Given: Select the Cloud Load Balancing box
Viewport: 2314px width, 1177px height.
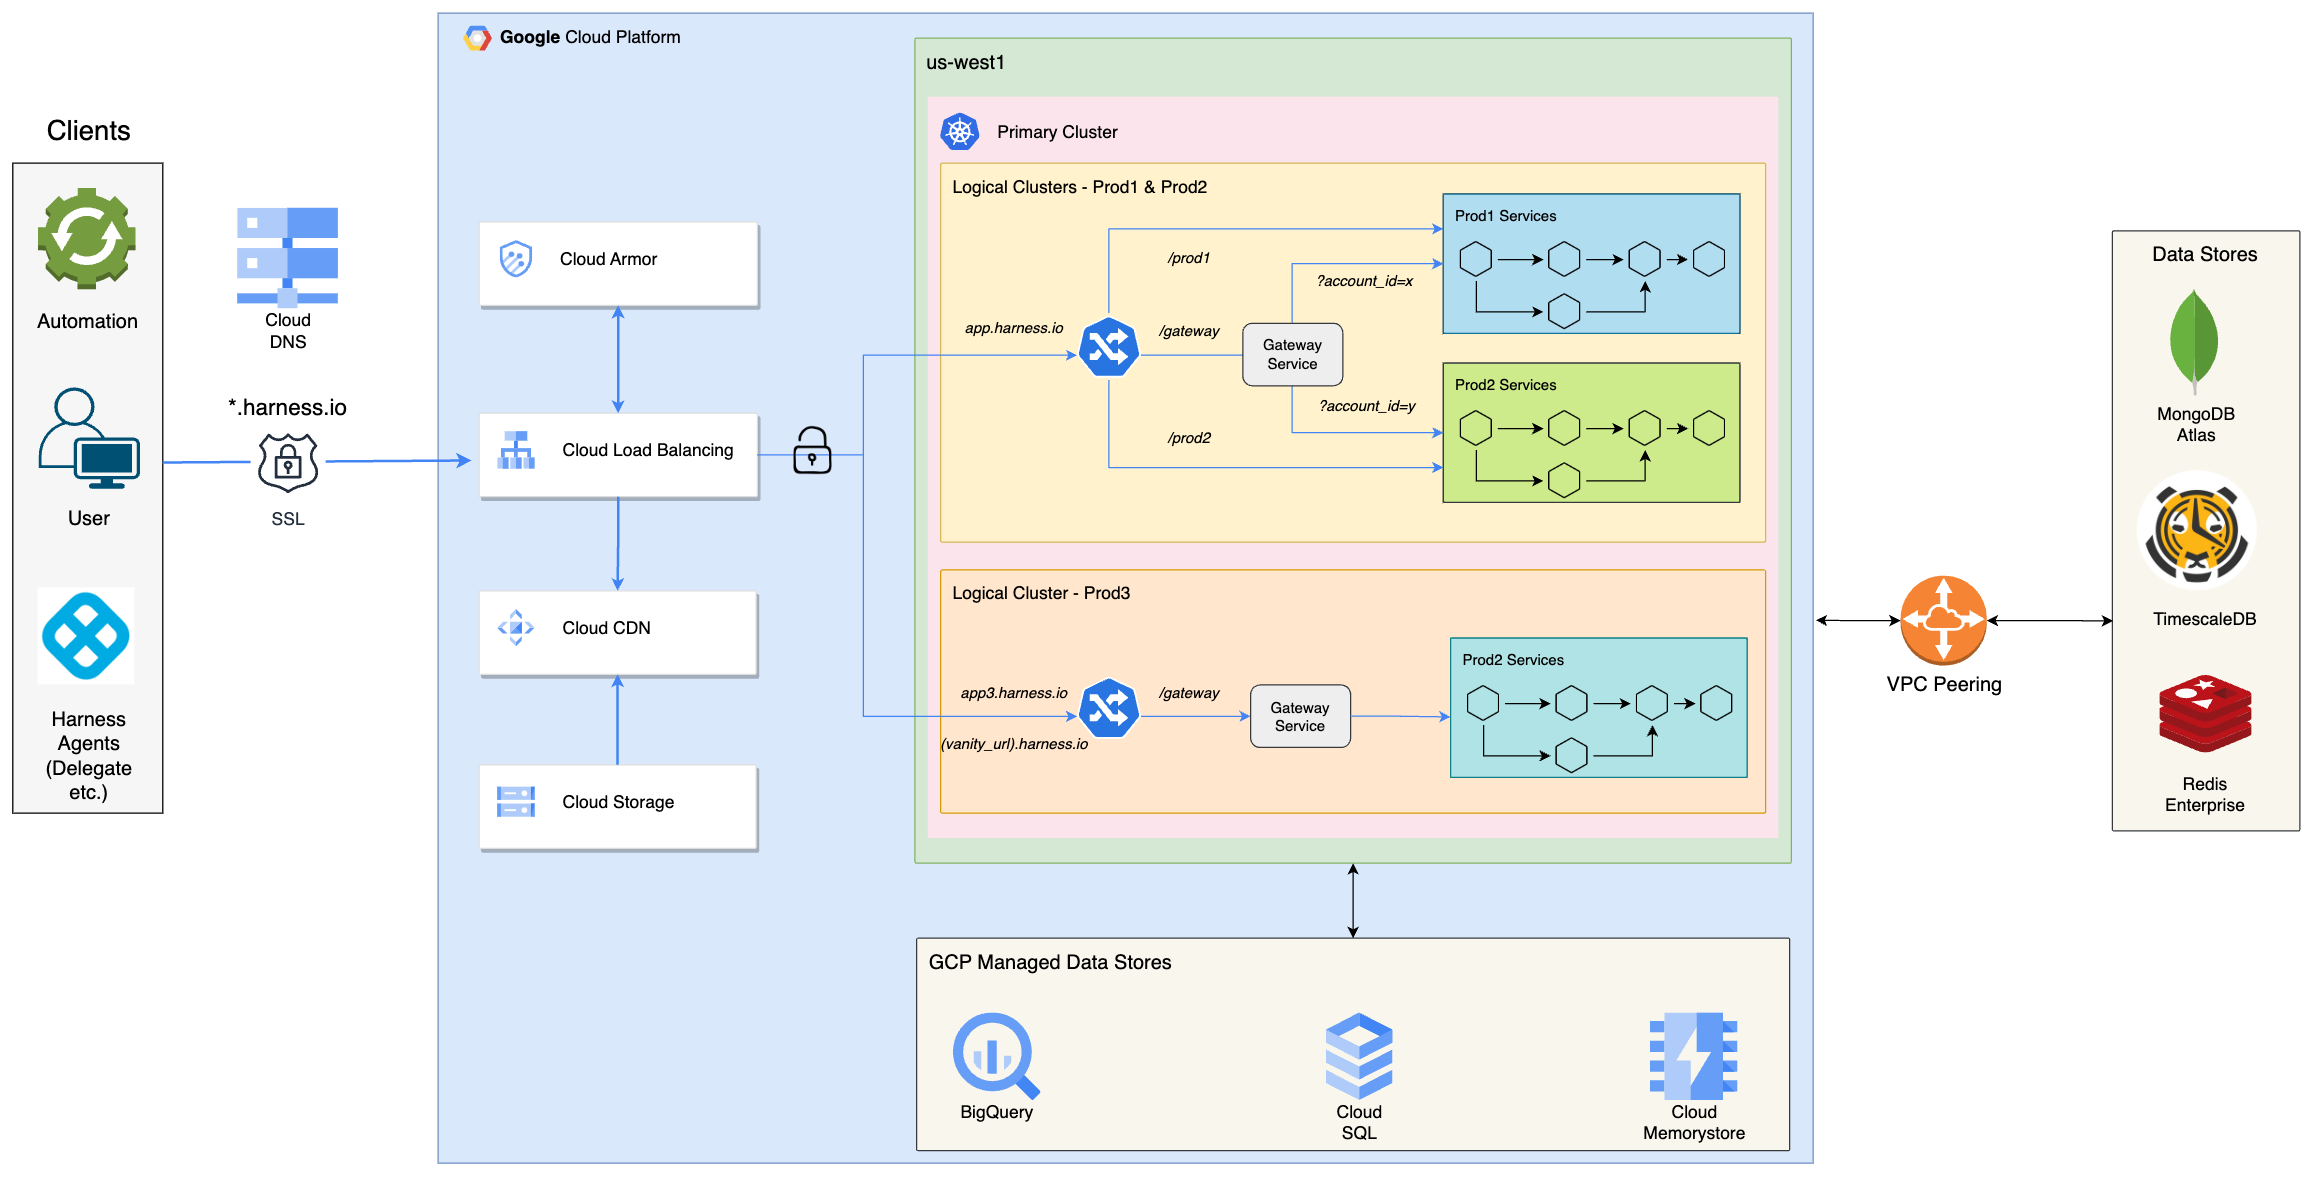Looking at the screenshot, I should pos(618,455).
